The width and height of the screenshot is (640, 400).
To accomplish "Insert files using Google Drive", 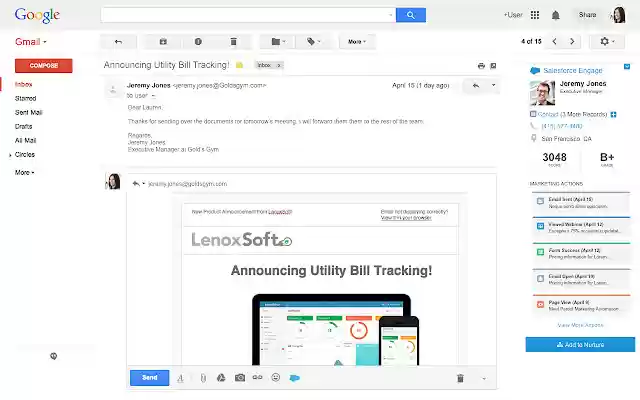I will pyautogui.click(x=221, y=378).
